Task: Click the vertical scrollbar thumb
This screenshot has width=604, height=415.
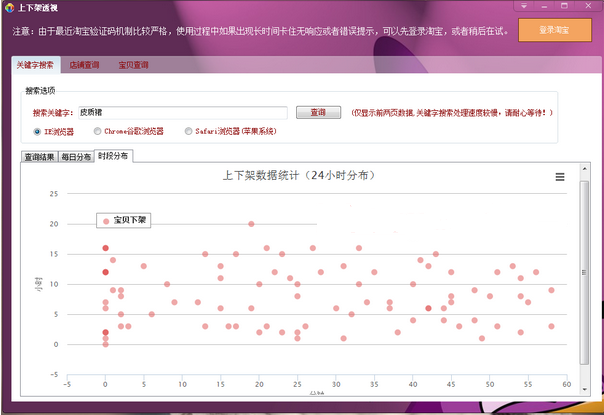Action: [x=584, y=272]
